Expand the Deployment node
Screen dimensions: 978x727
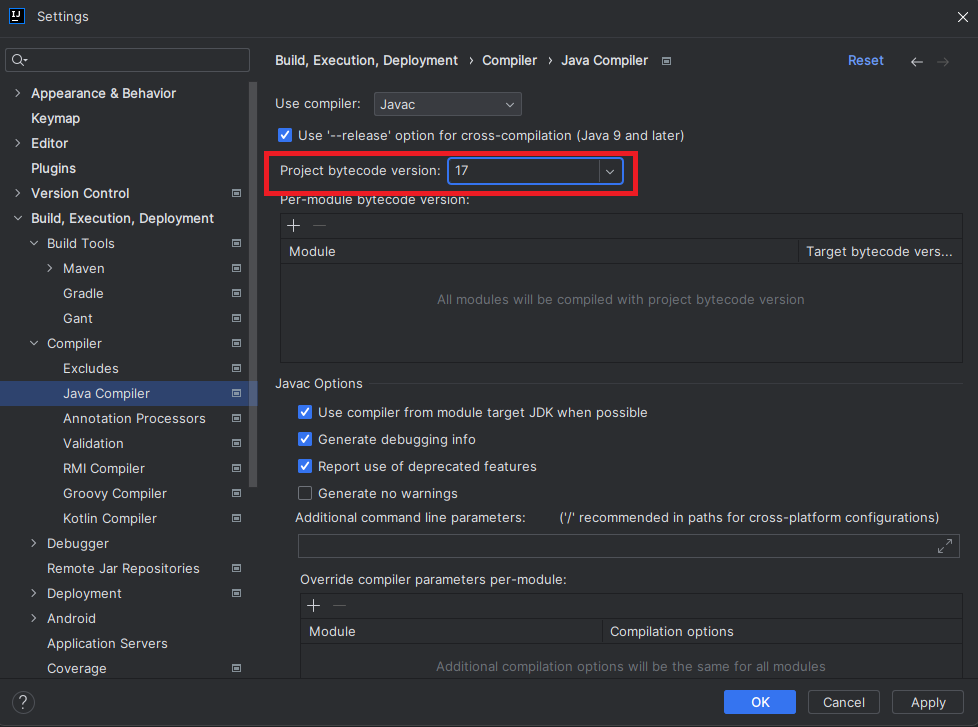tap(34, 593)
